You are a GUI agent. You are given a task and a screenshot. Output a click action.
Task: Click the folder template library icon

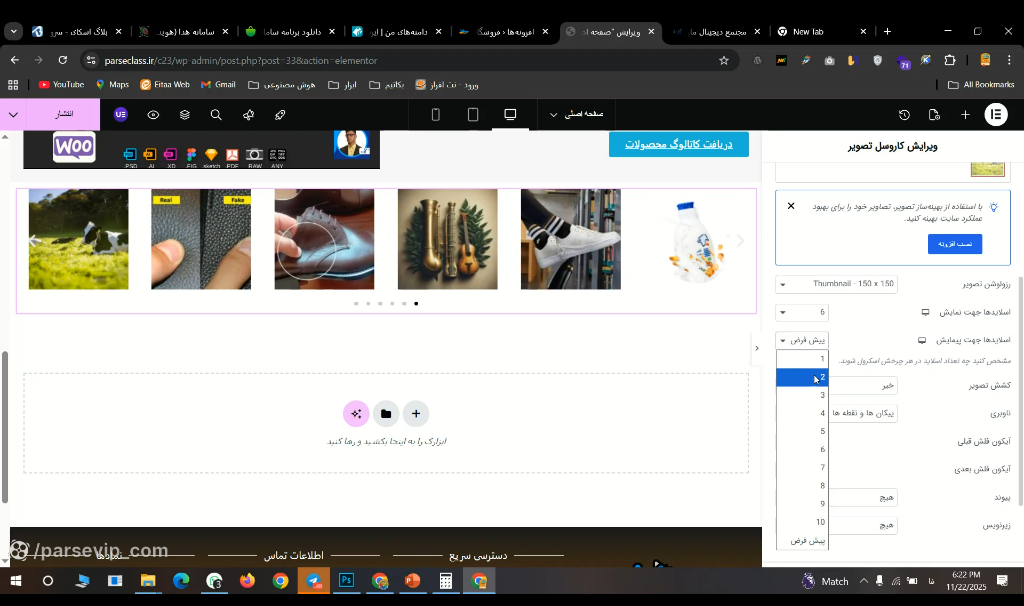pos(386,413)
